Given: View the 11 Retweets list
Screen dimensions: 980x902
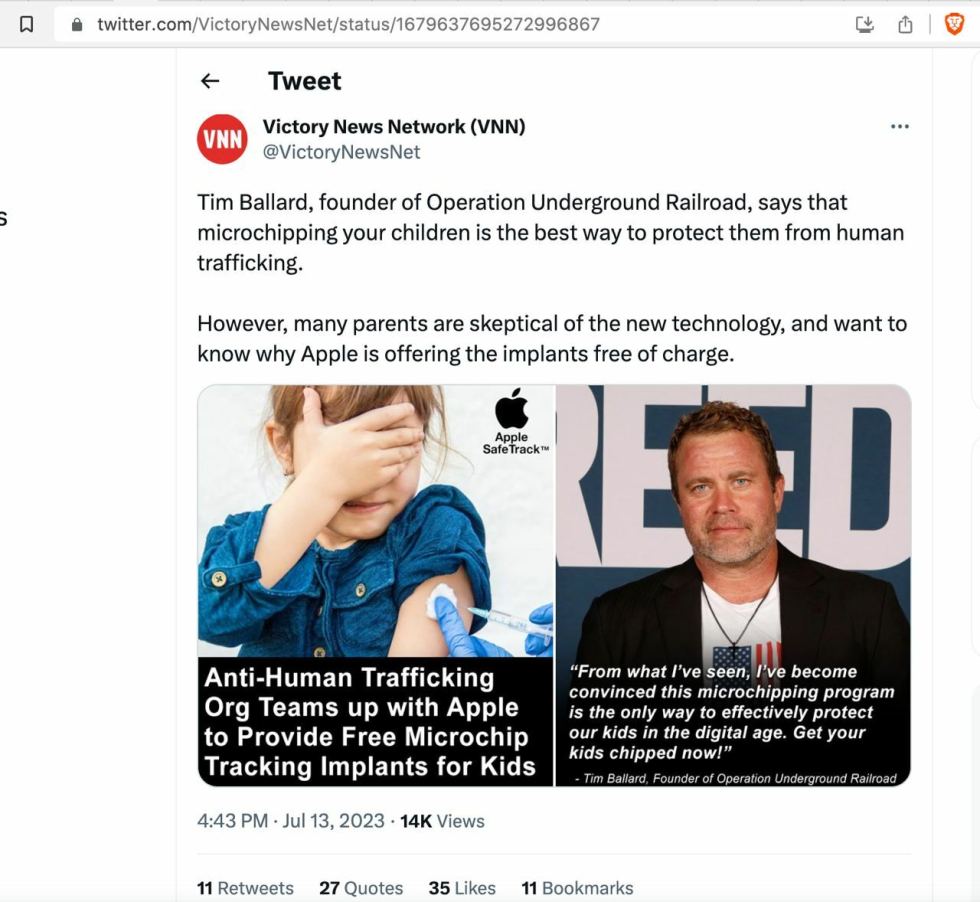Looking at the screenshot, I should click(245, 888).
